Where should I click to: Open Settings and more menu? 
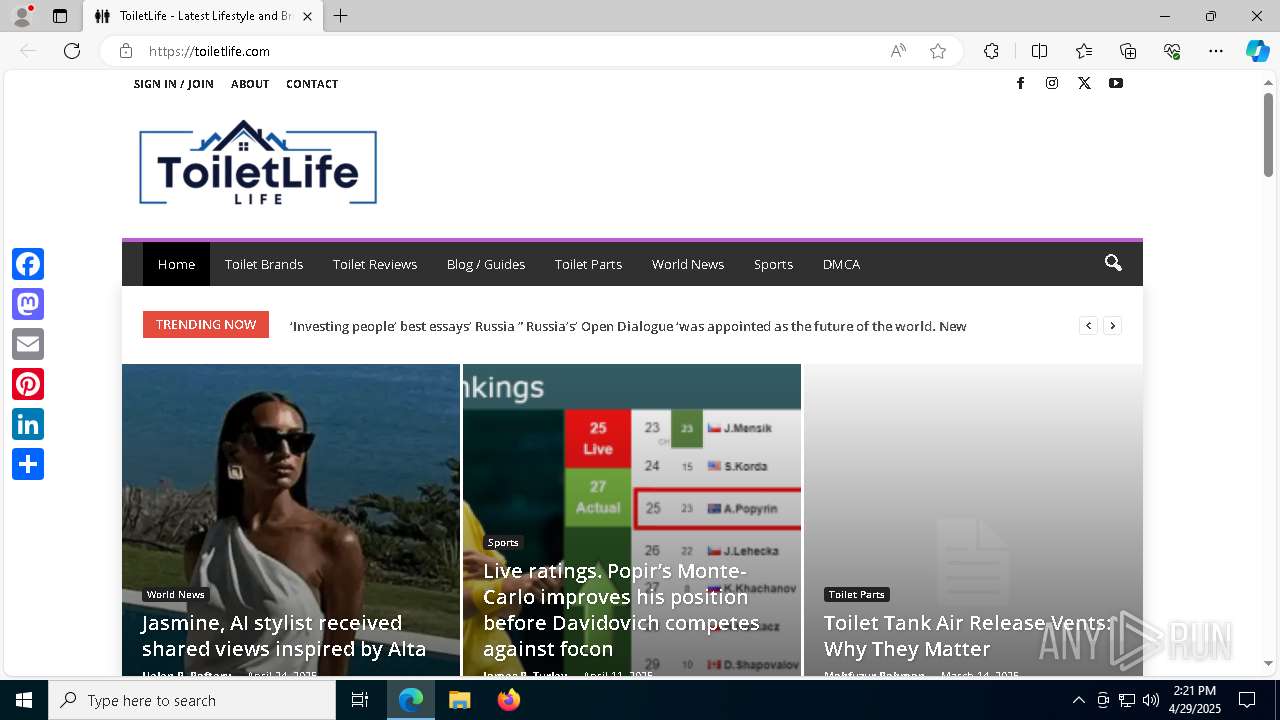coord(1216,51)
